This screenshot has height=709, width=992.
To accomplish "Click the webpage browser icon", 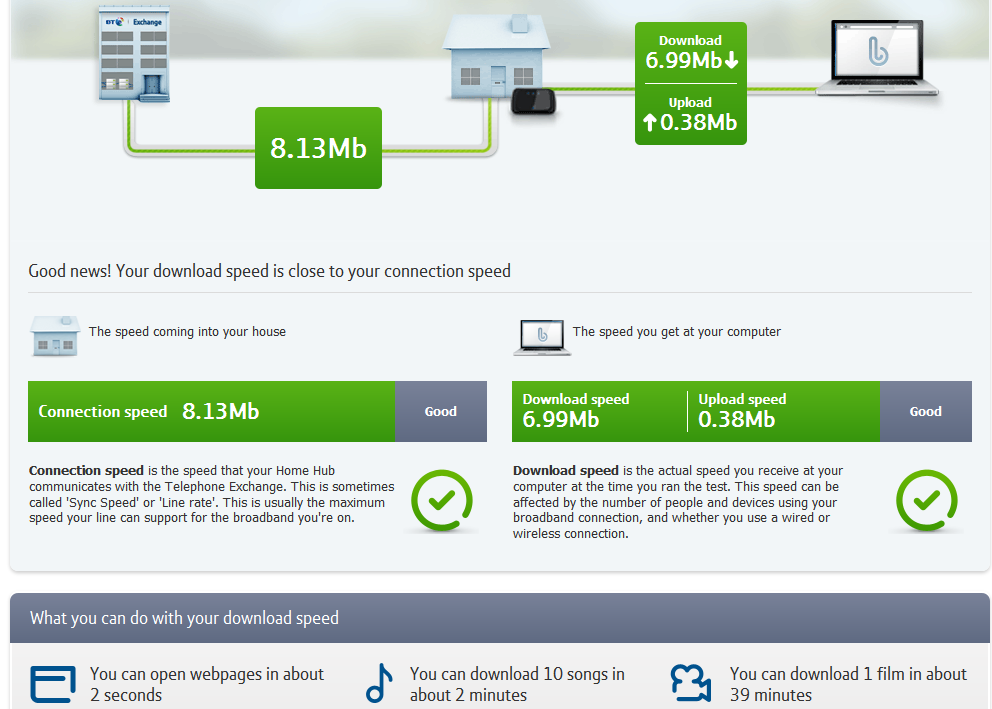I will click(x=53, y=684).
